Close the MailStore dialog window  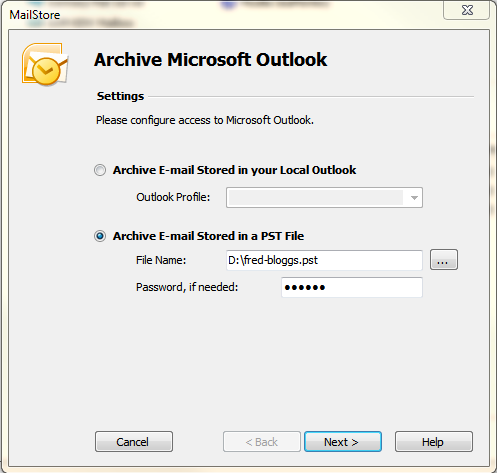click(466, 10)
